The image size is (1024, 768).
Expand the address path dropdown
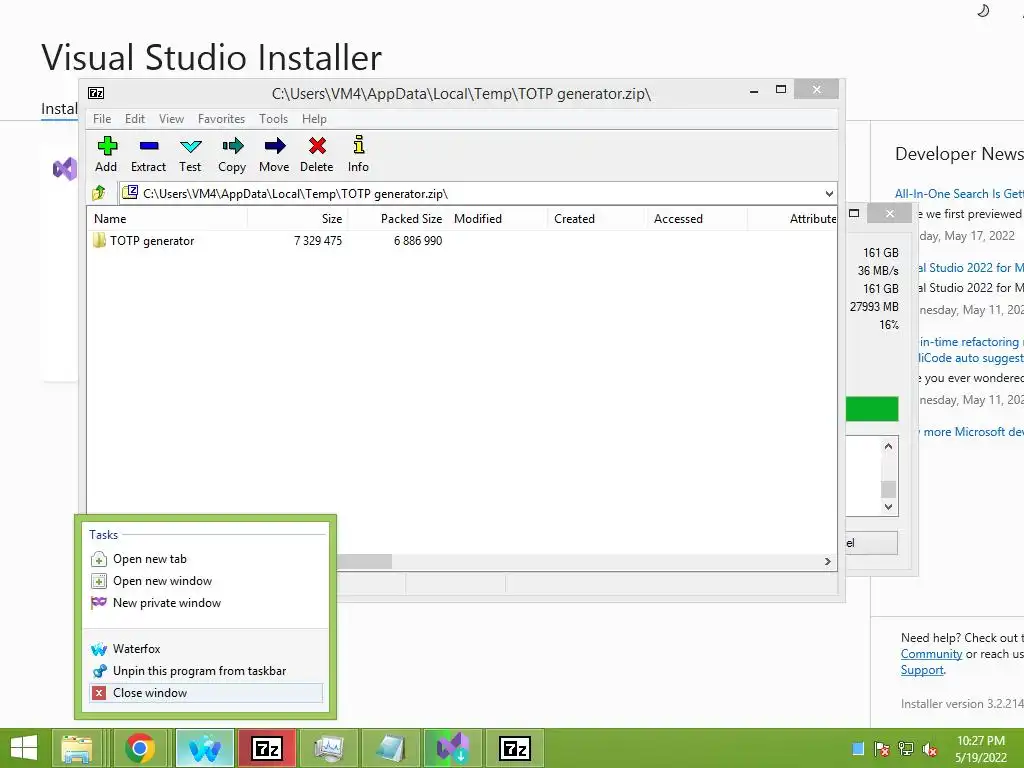pyautogui.click(x=829, y=193)
